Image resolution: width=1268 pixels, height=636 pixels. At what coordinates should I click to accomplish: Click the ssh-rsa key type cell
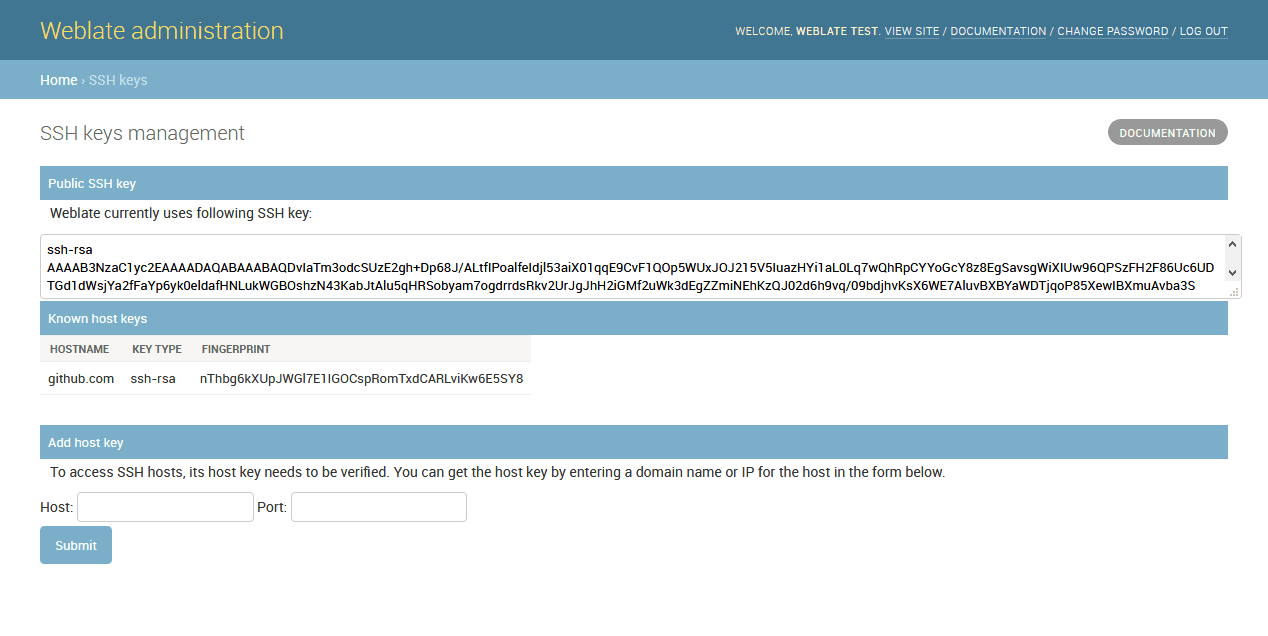[x=153, y=379]
